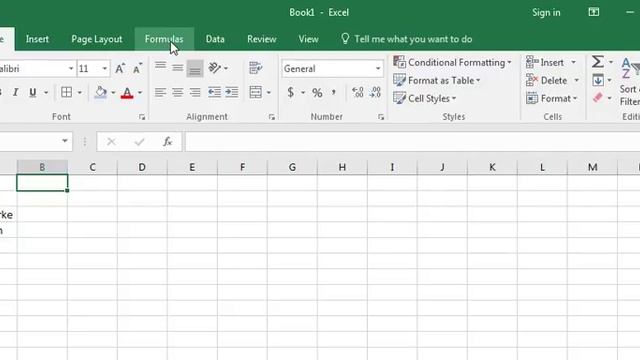Click the Enter checkmark in formula bar
This screenshot has height=360, width=640.
click(x=139, y=142)
